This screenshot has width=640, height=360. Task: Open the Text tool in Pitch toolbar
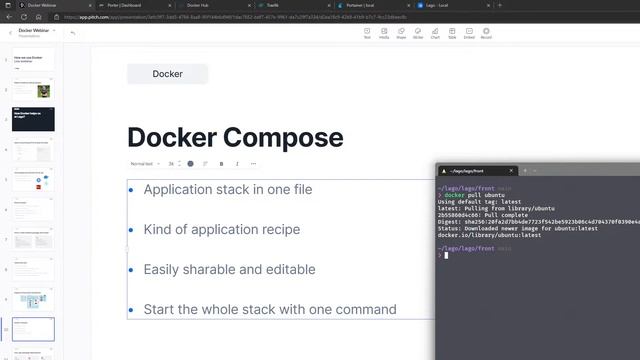click(x=367, y=33)
